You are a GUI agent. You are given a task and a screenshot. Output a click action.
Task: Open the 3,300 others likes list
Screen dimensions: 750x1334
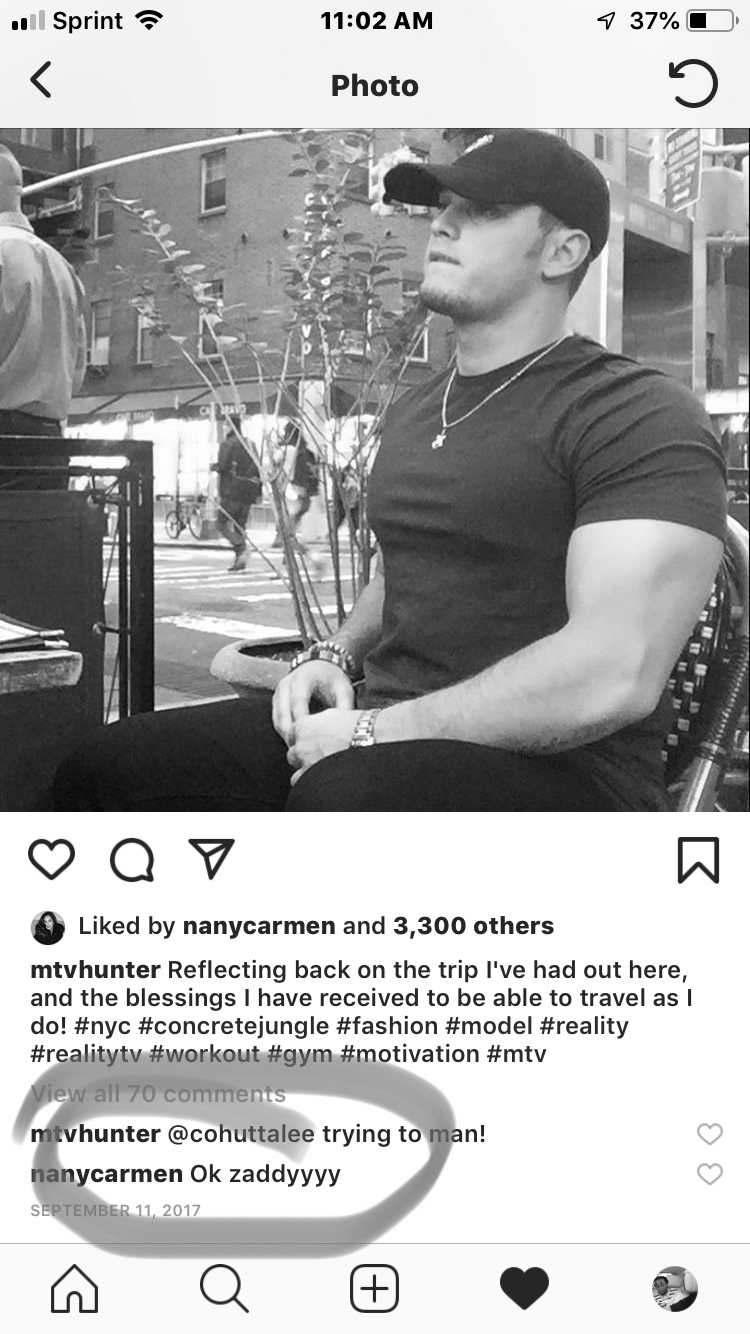(x=473, y=926)
